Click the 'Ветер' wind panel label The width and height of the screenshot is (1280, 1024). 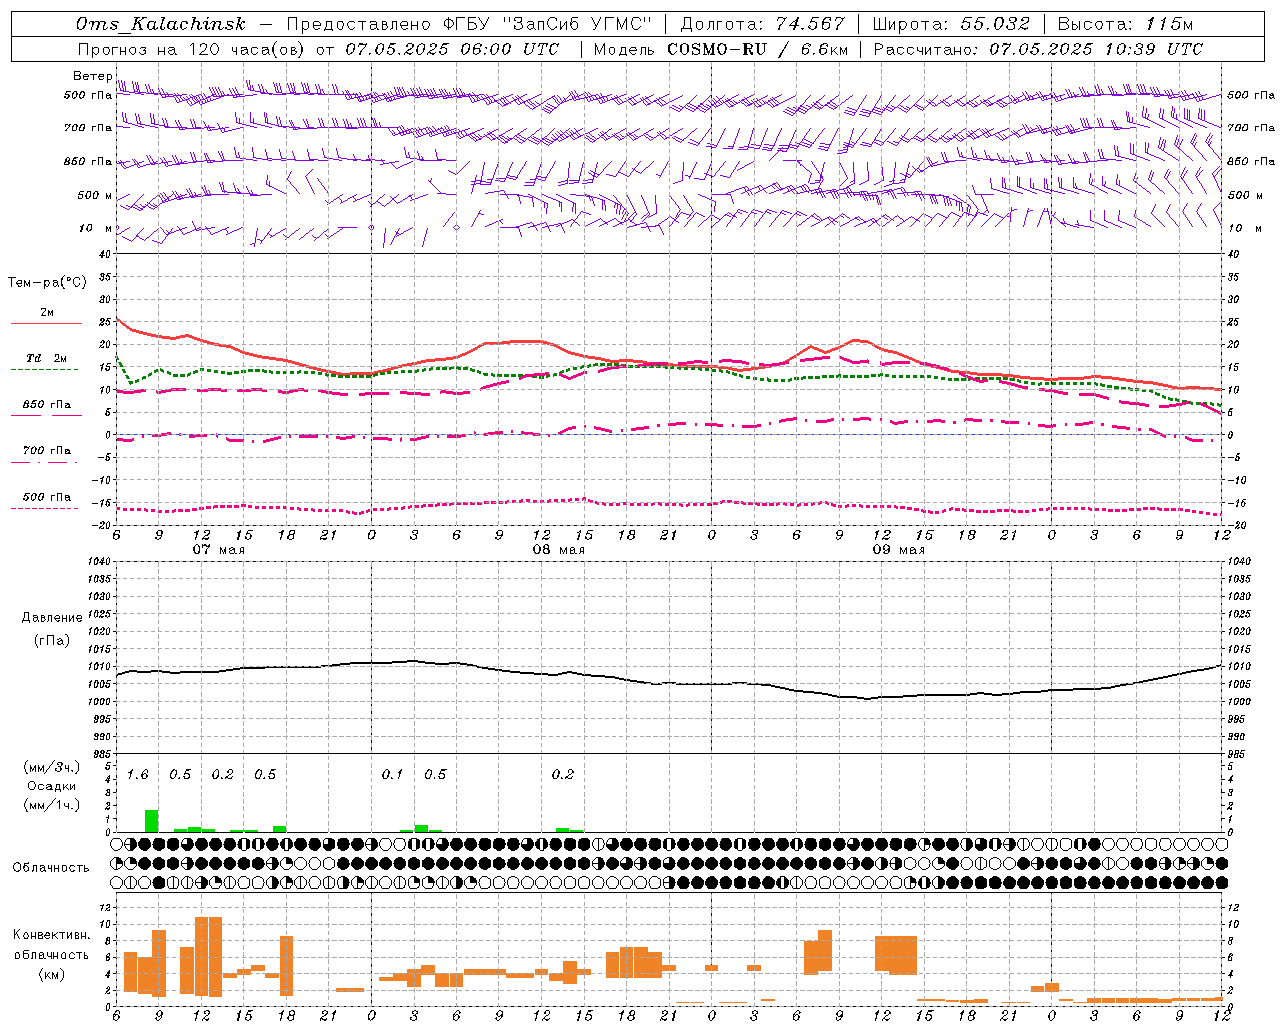tap(92, 76)
